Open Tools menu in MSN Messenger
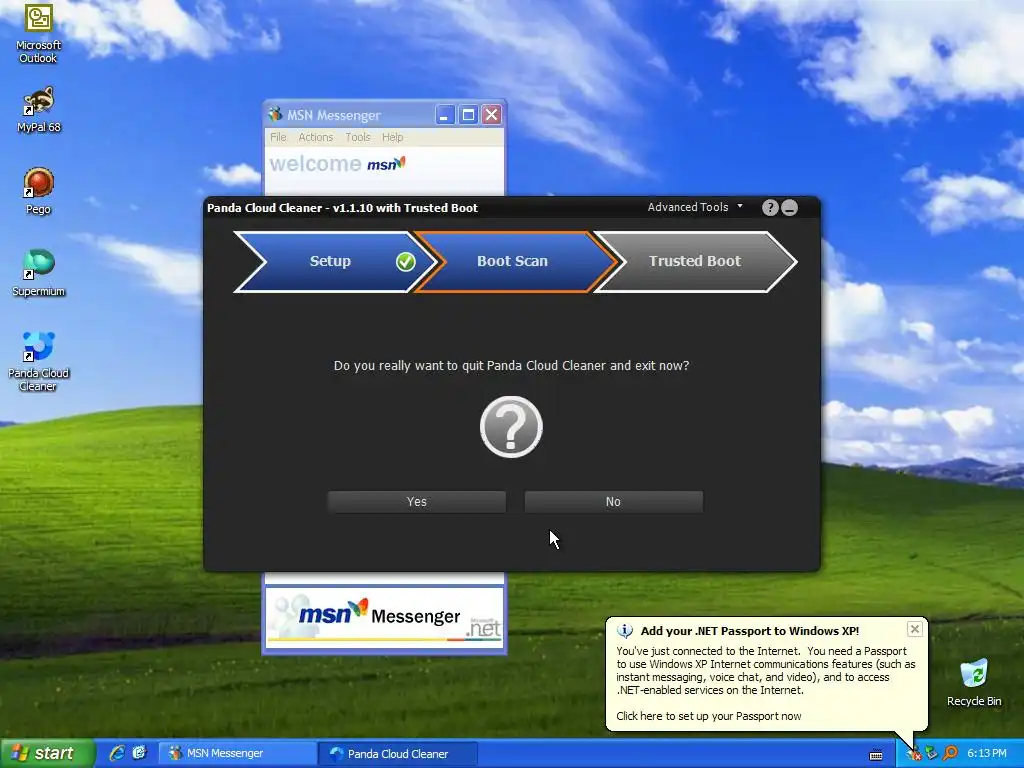1024x768 pixels. pos(357,137)
